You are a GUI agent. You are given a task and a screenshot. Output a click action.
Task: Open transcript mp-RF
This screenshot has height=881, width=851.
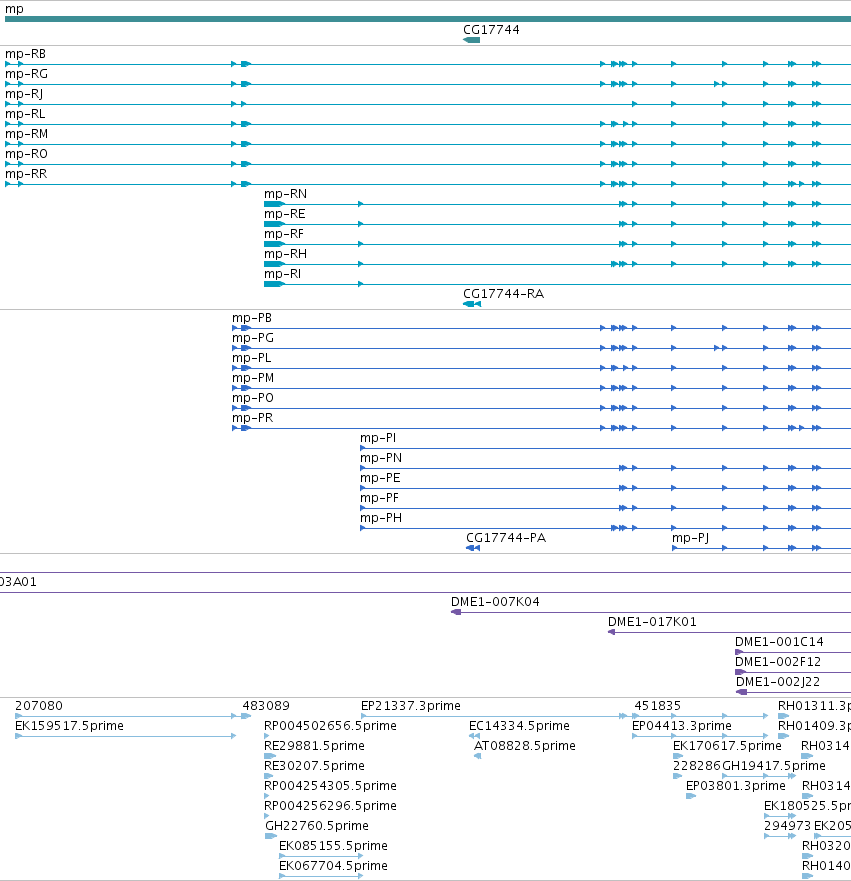click(x=284, y=234)
